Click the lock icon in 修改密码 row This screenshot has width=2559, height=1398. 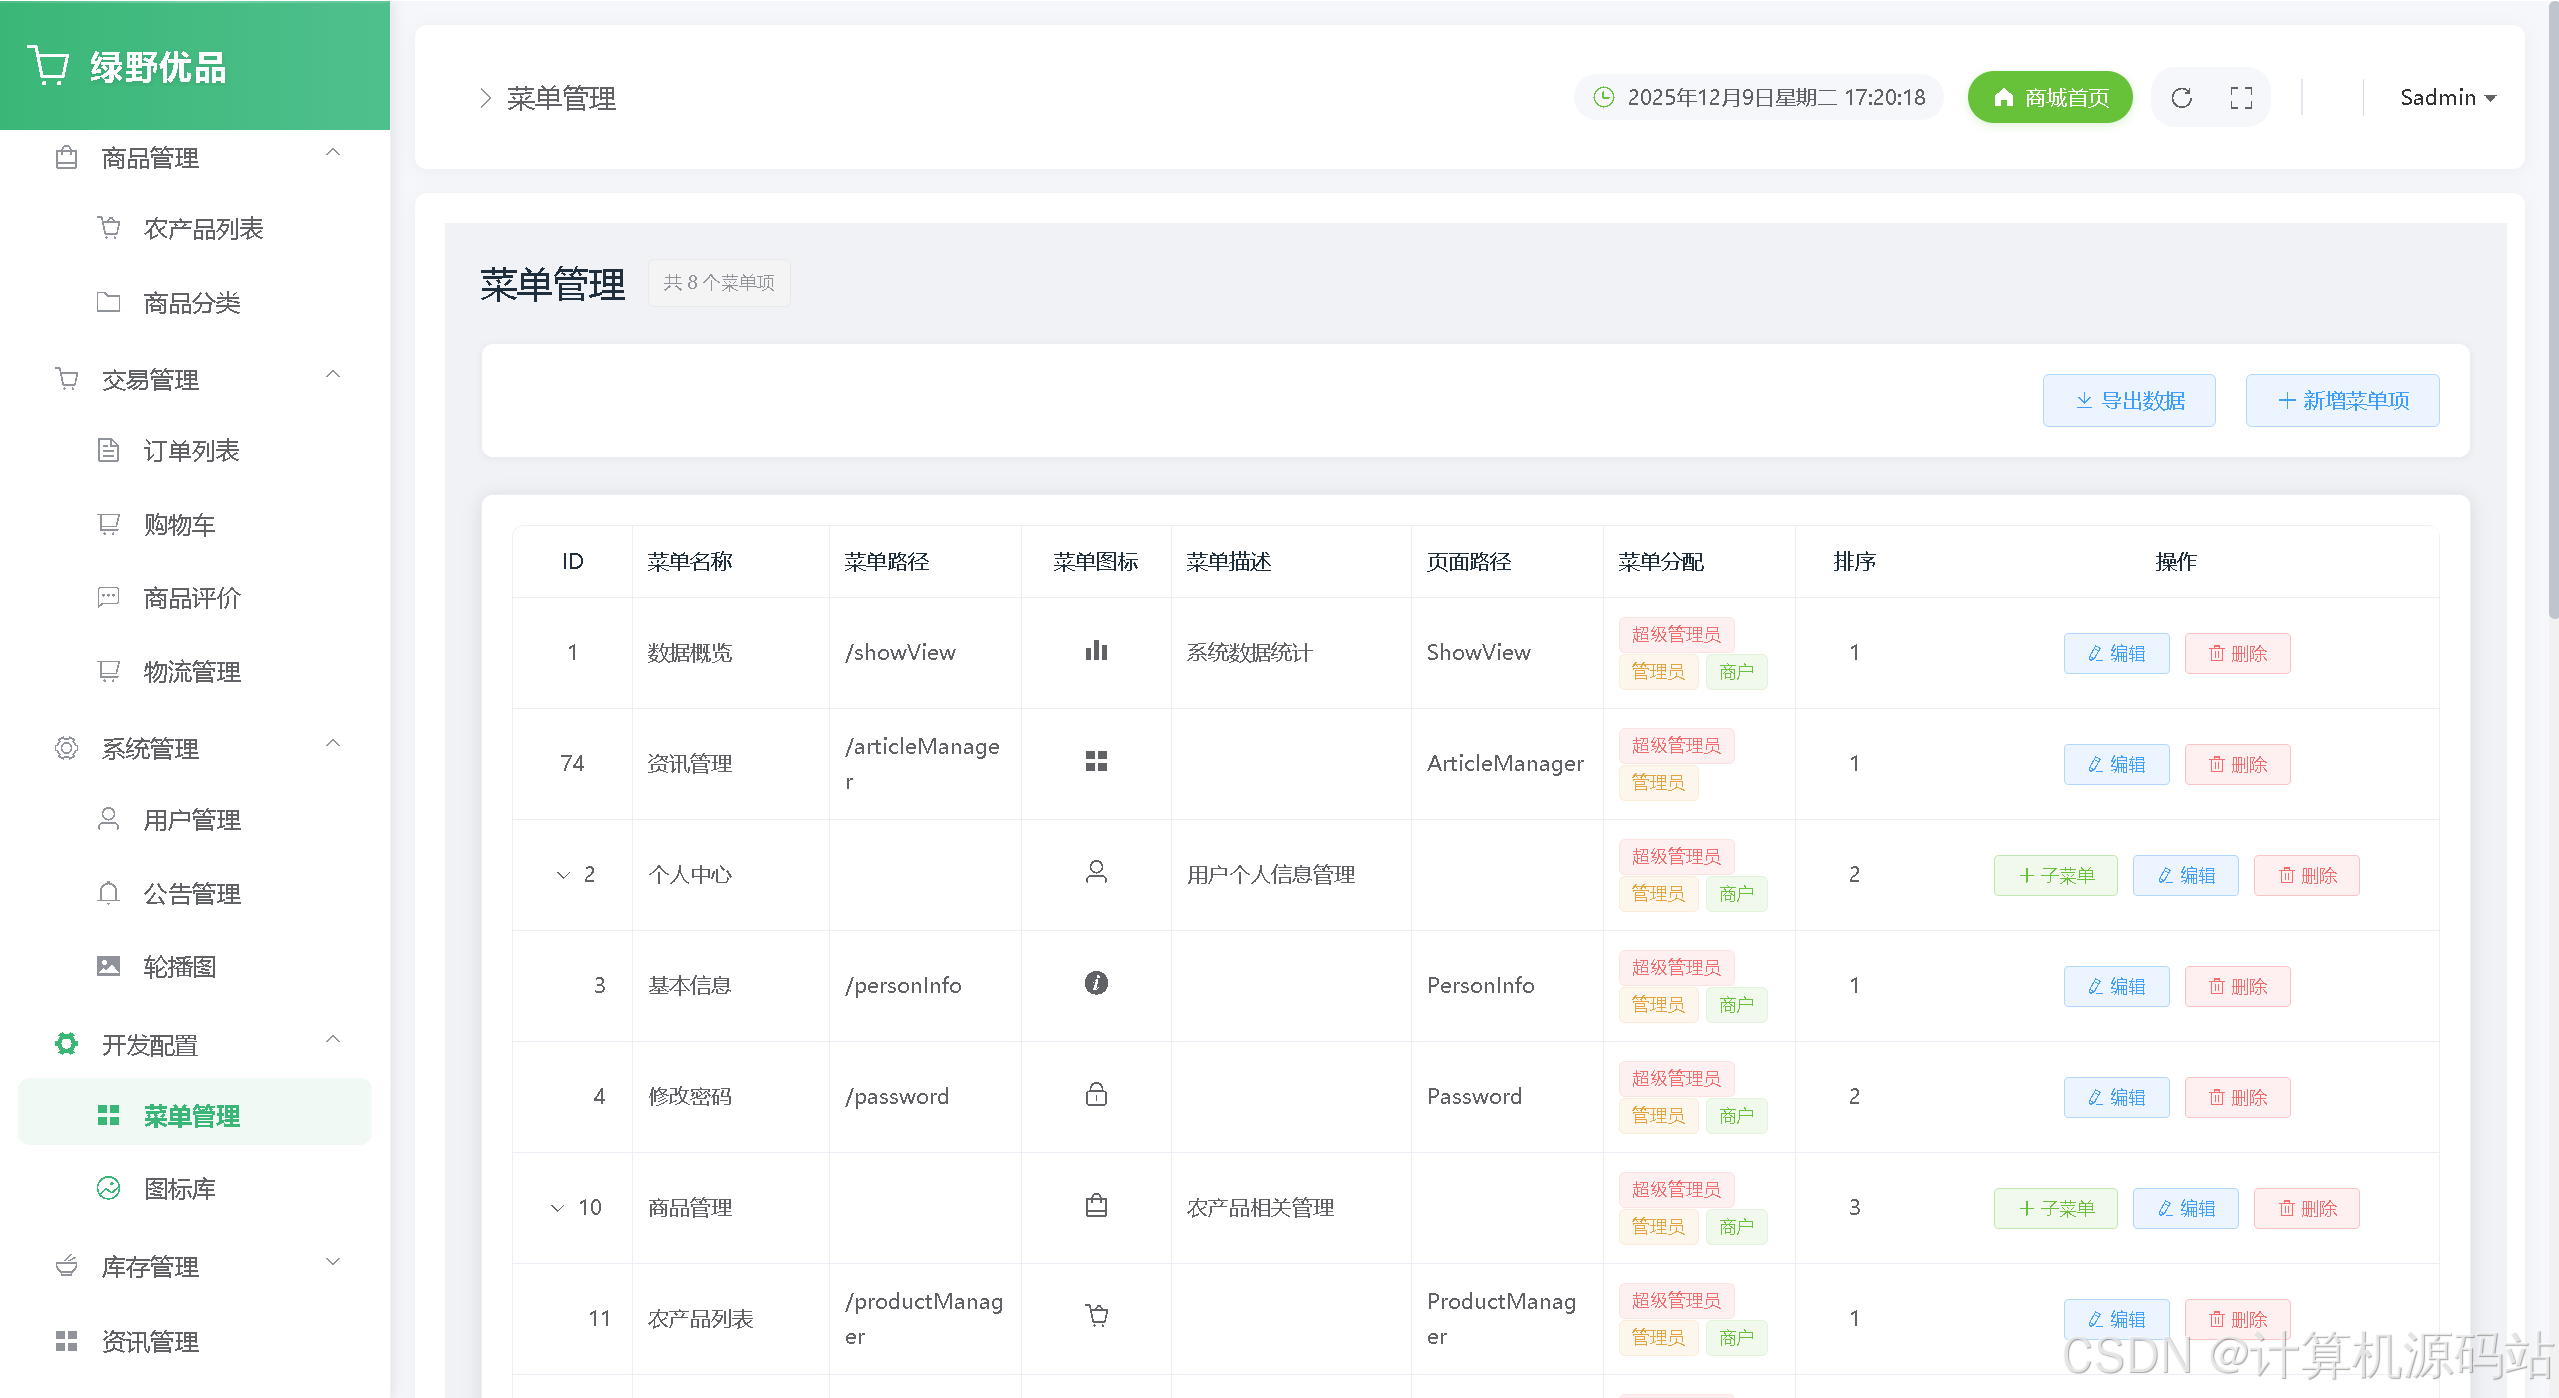point(1096,1095)
